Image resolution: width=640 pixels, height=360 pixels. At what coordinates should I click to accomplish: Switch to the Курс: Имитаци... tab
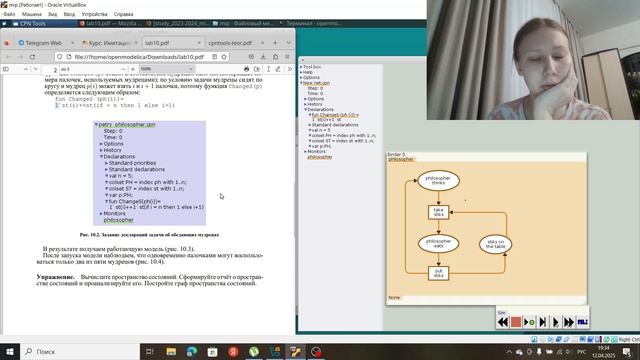[109, 43]
